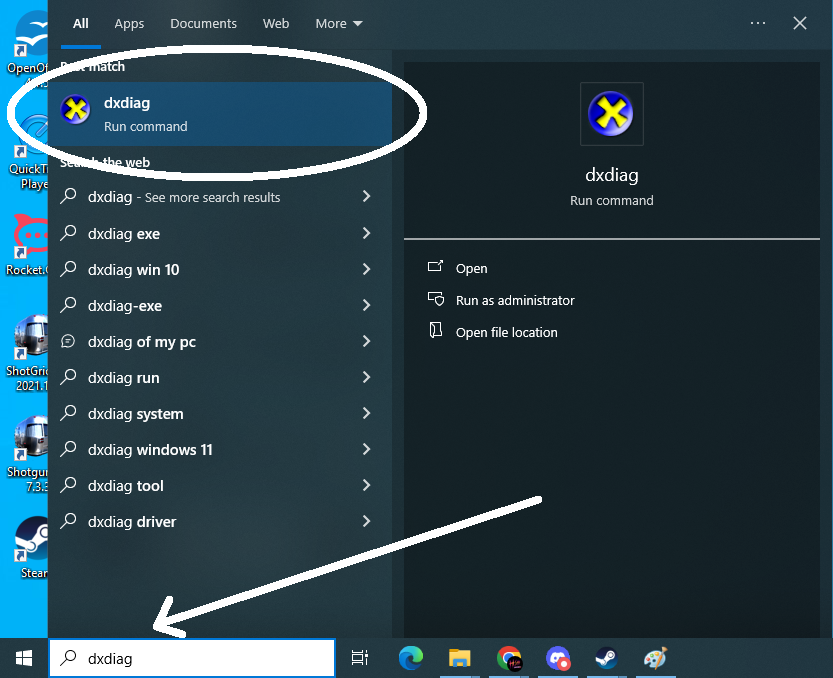The width and height of the screenshot is (833, 678).
Task: Click the large dxdiag icon in preview pane
Action: [611, 114]
